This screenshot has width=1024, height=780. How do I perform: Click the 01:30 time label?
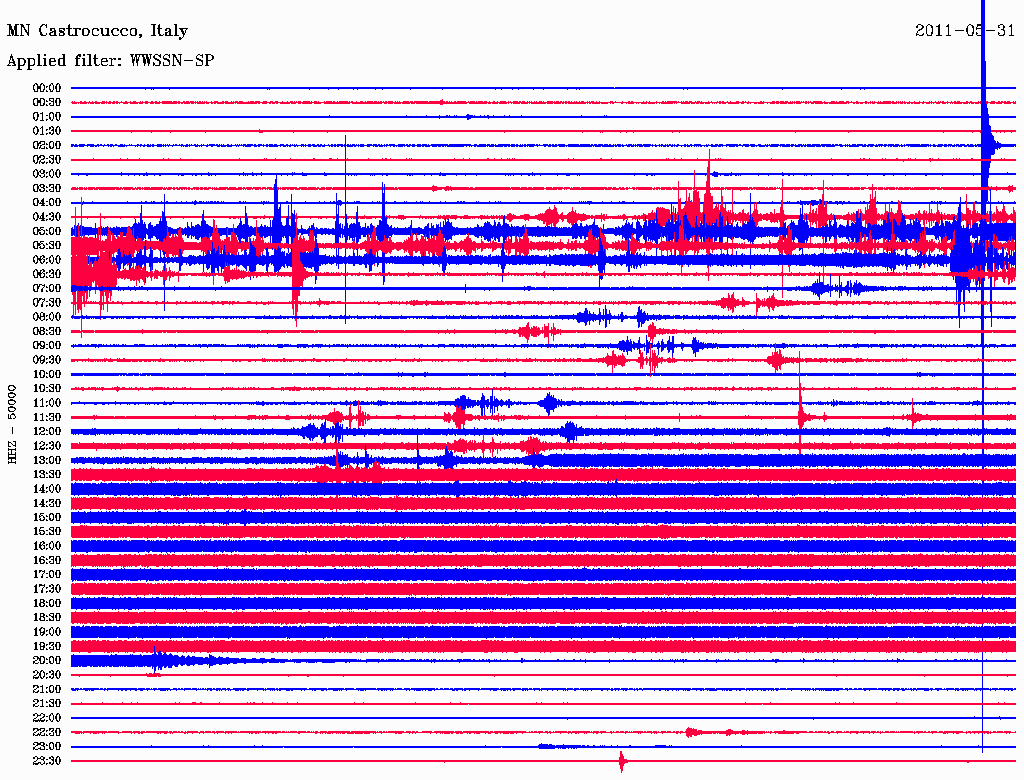point(47,131)
